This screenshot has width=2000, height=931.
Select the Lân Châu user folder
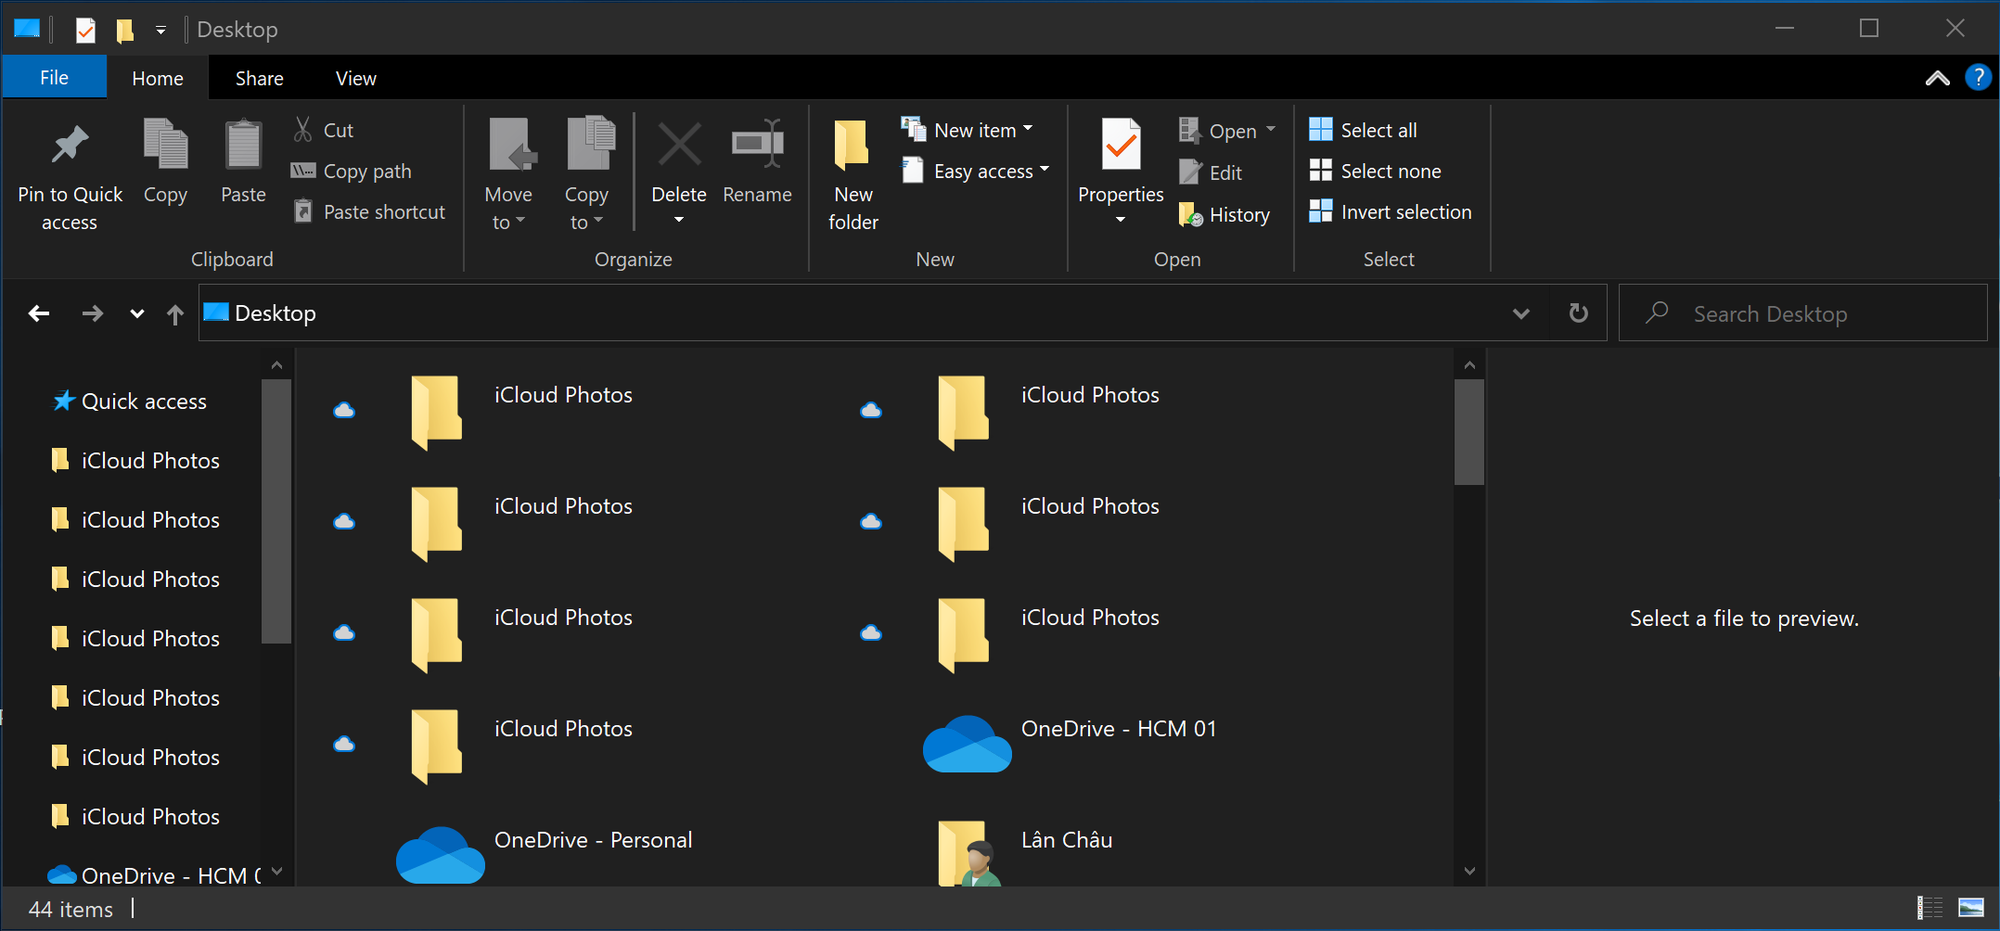tap(1026, 853)
